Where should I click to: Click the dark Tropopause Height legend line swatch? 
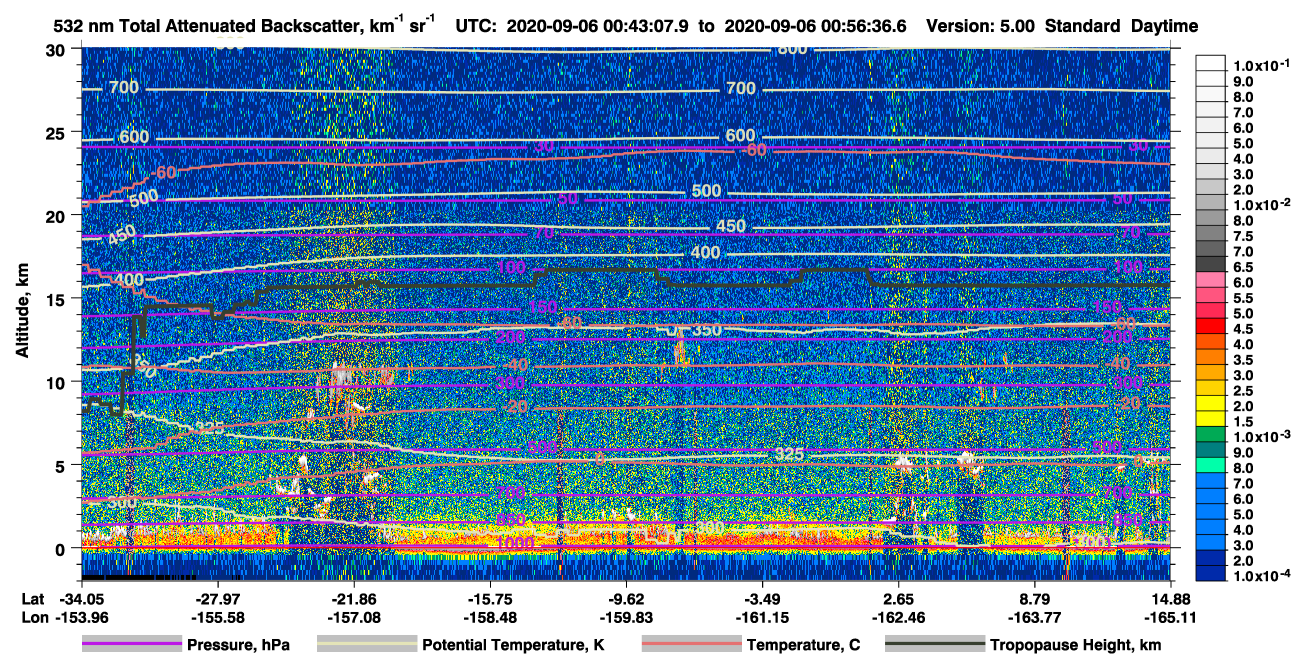[934, 645]
